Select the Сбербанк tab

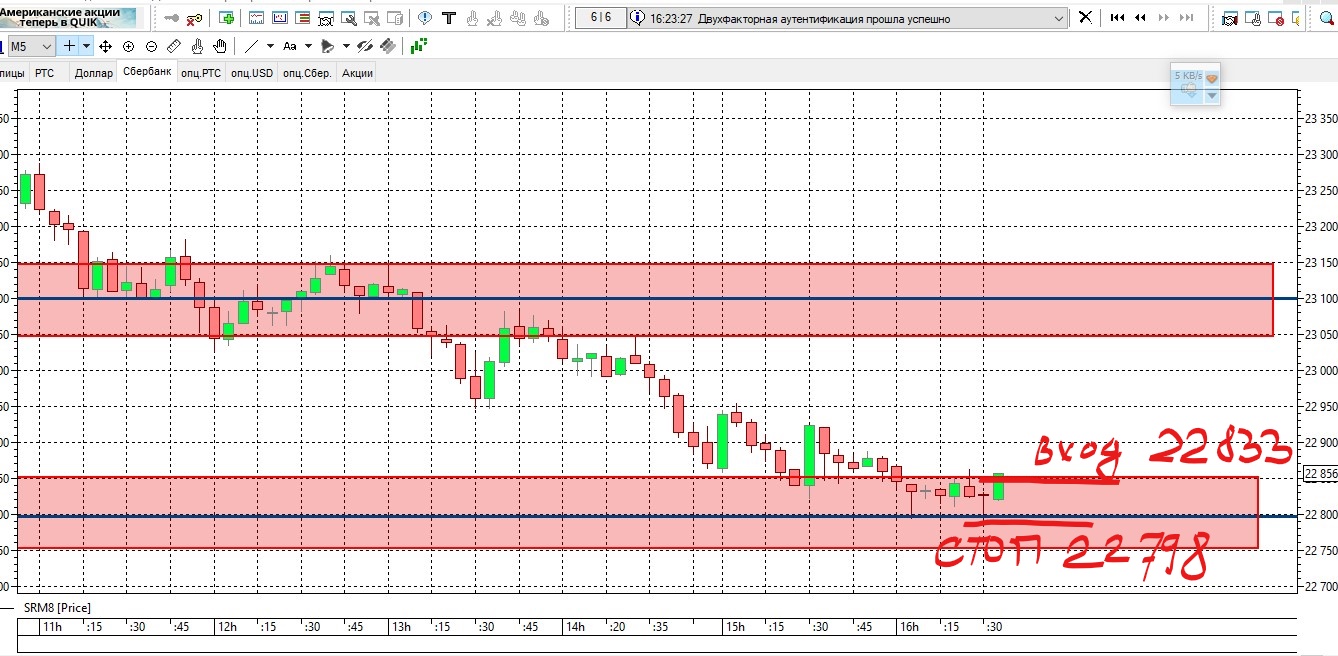[147, 72]
